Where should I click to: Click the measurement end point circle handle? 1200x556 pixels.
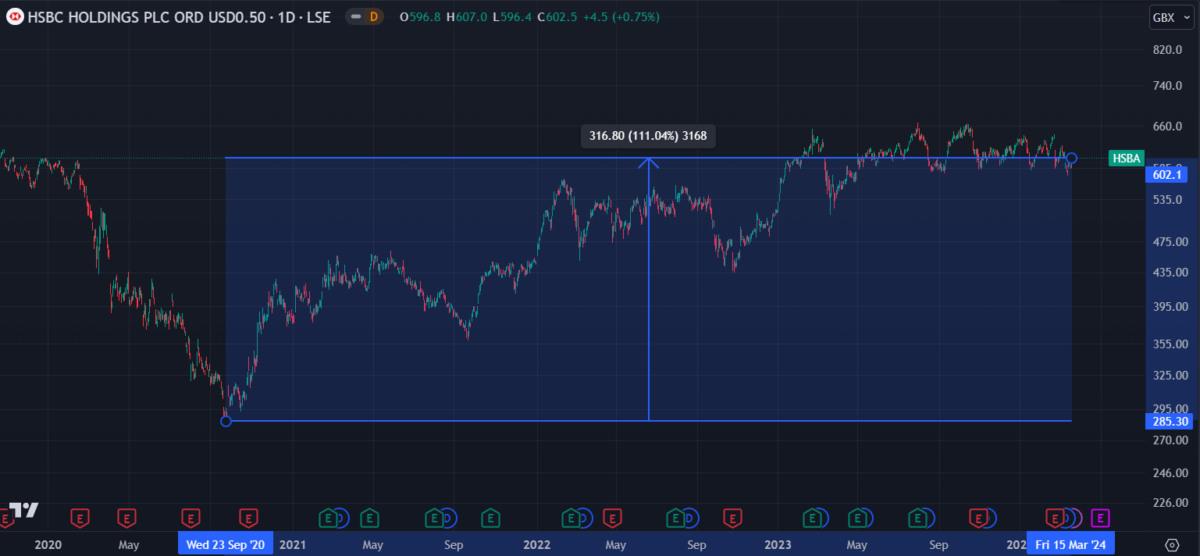pyautogui.click(x=1071, y=158)
